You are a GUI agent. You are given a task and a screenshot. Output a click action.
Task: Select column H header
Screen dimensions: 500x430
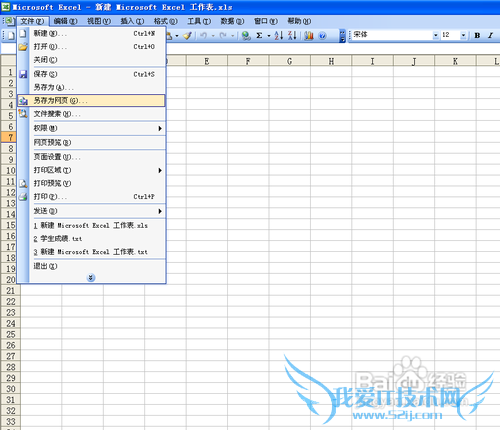331,61
